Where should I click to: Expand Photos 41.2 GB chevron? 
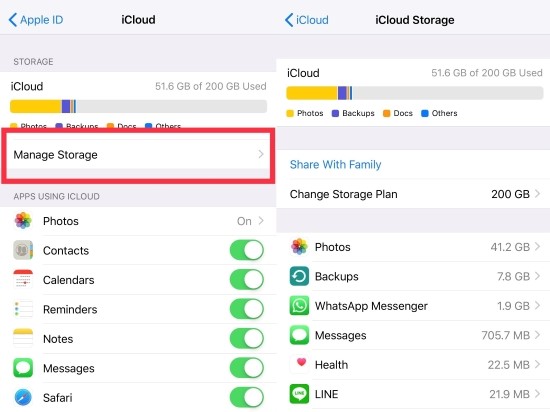[x=537, y=246]
